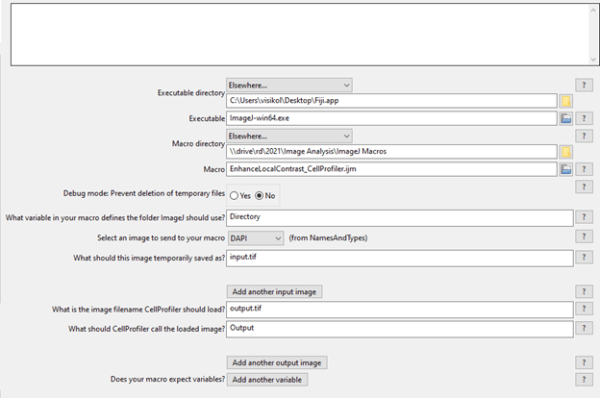Open help for the Macro file field
600x398 pixels.
(584, 169)
